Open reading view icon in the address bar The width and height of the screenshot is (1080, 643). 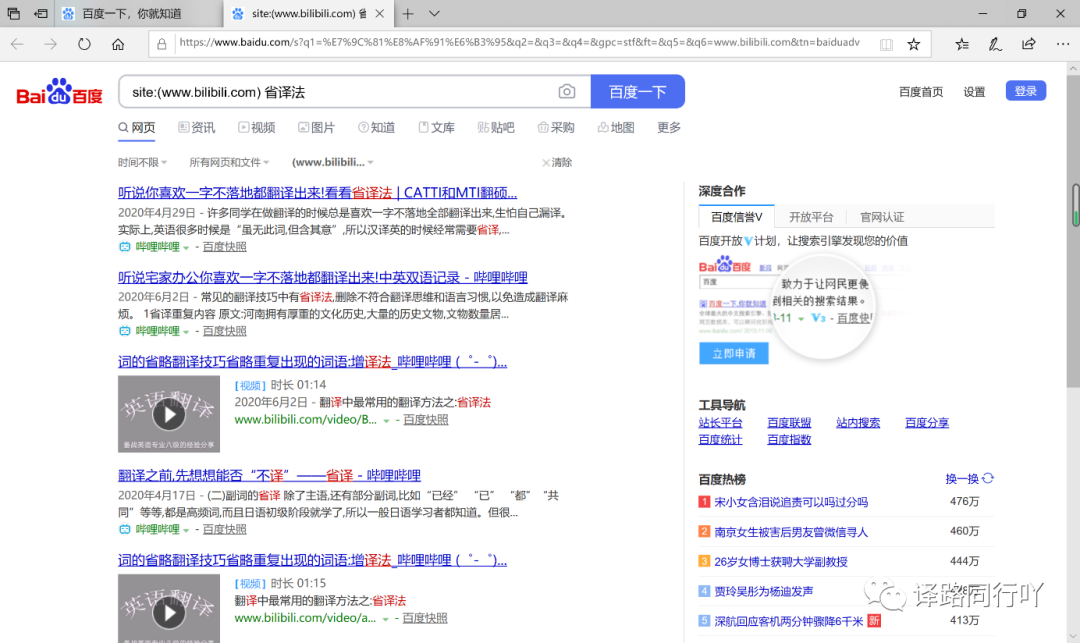click(x=886, y=45)
